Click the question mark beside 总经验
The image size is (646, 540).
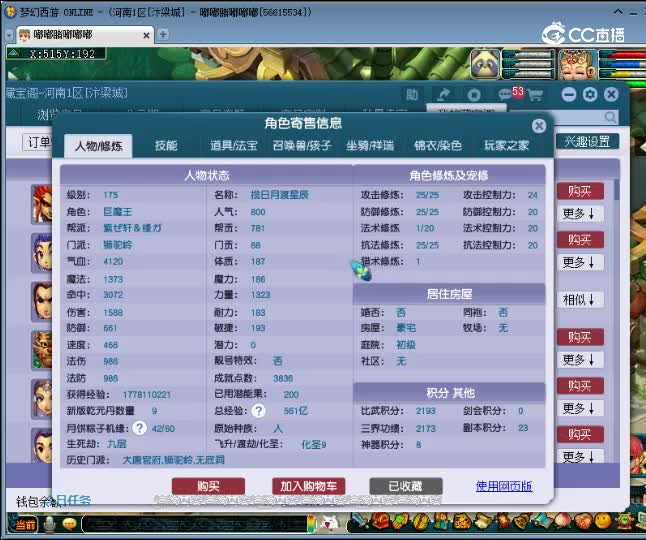click(259, 411)
